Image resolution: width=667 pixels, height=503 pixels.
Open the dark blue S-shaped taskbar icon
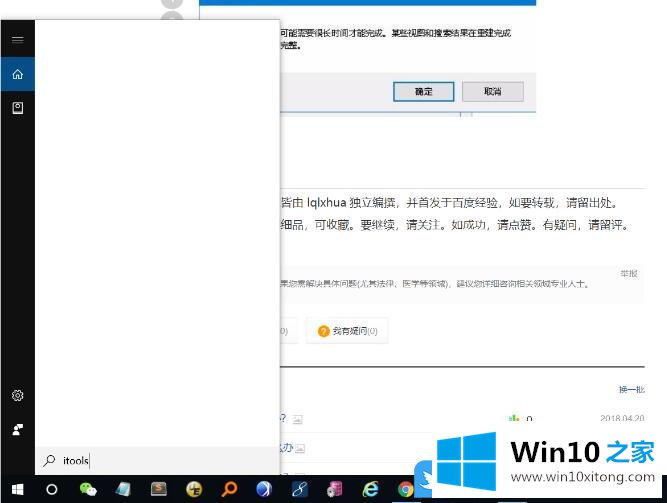(299, 489)
